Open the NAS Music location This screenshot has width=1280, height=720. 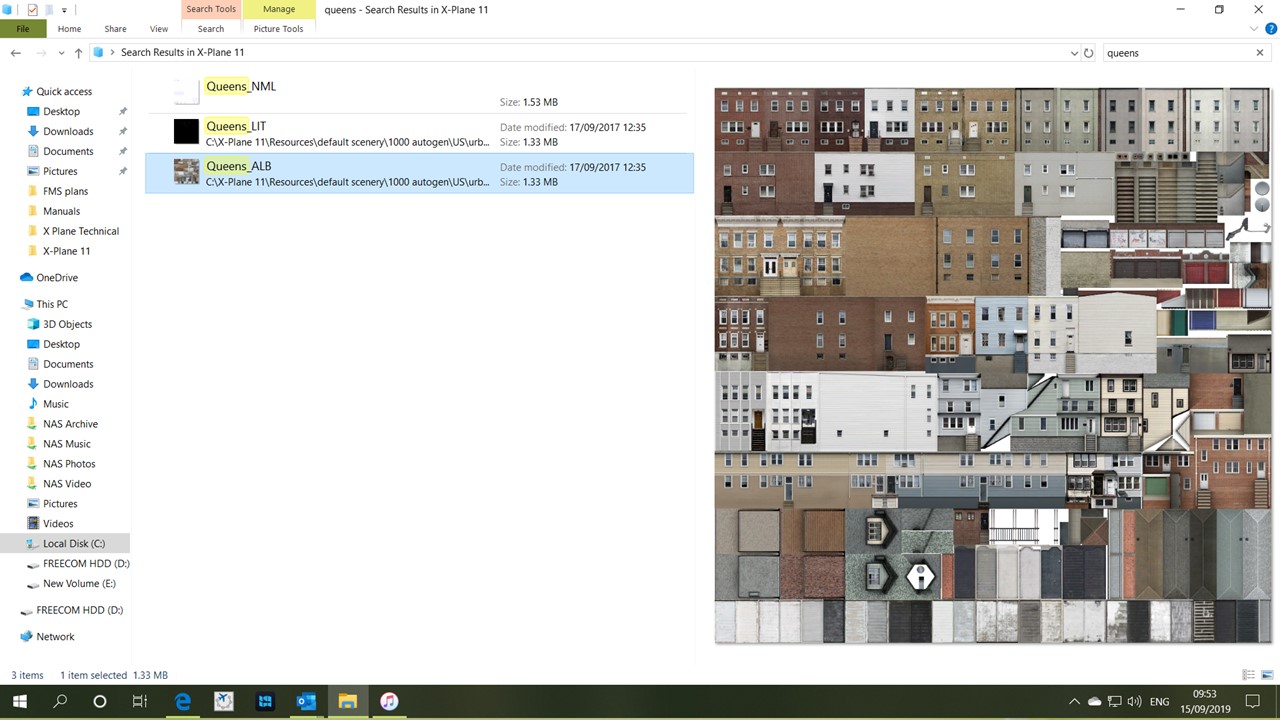click(x=67, y=444)
